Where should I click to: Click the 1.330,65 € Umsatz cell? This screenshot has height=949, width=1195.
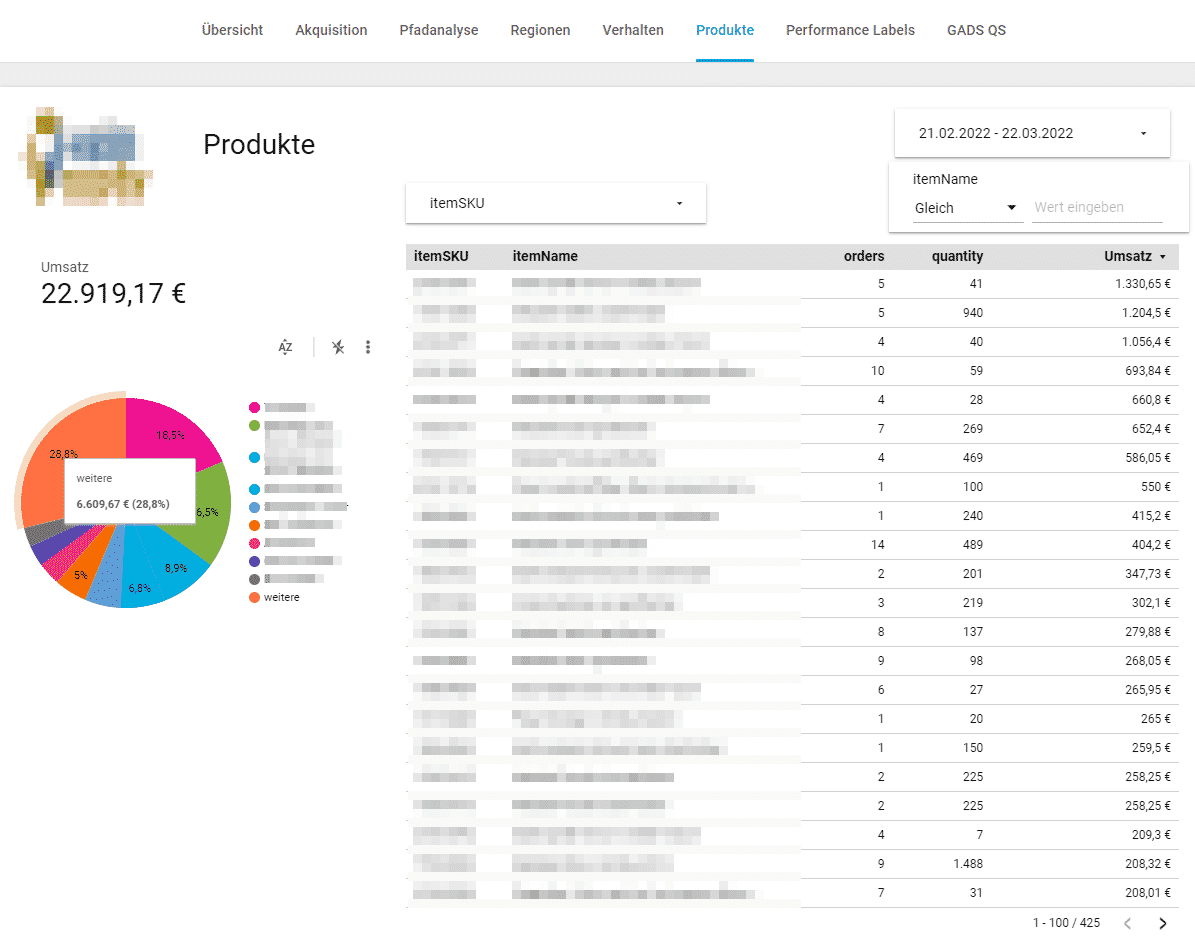pos(1142,284)
